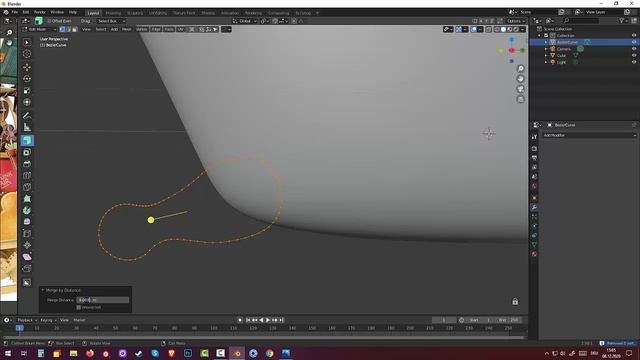Screen dimensions: 640x360
Task: Open the Global transform orientation dropdown
Action: pos(244,21)
